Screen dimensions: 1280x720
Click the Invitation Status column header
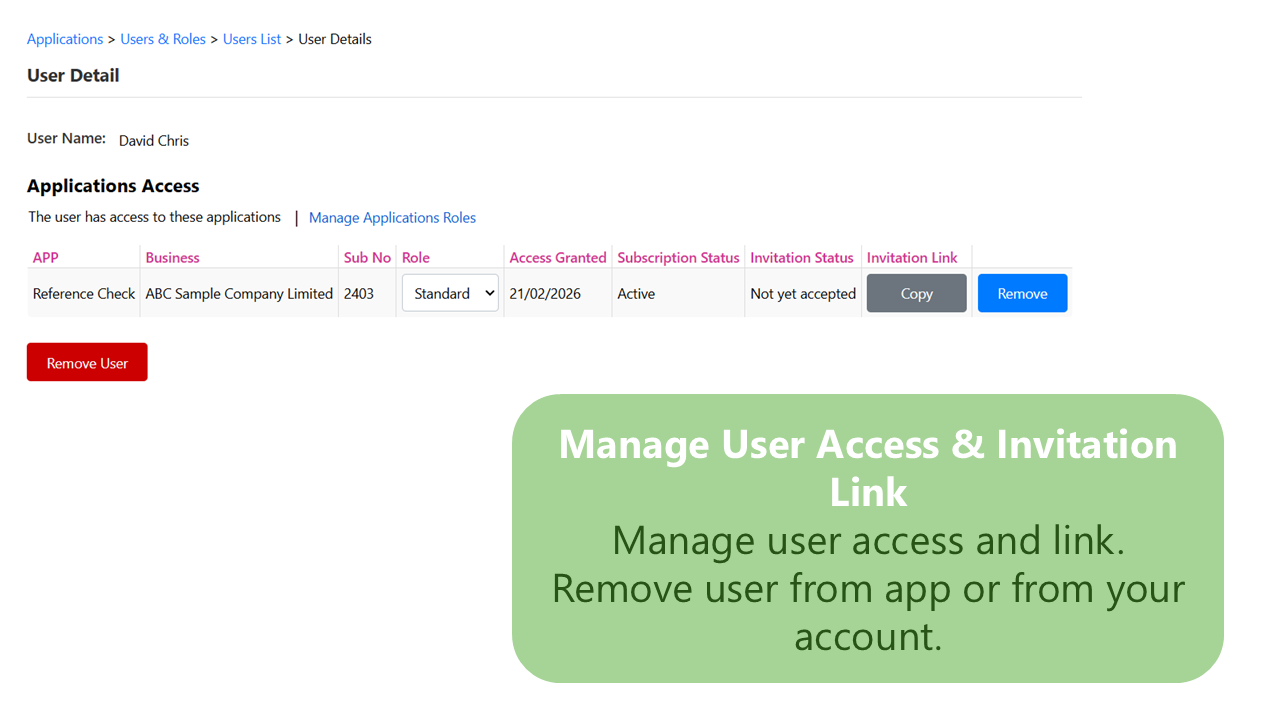(802, 257)
